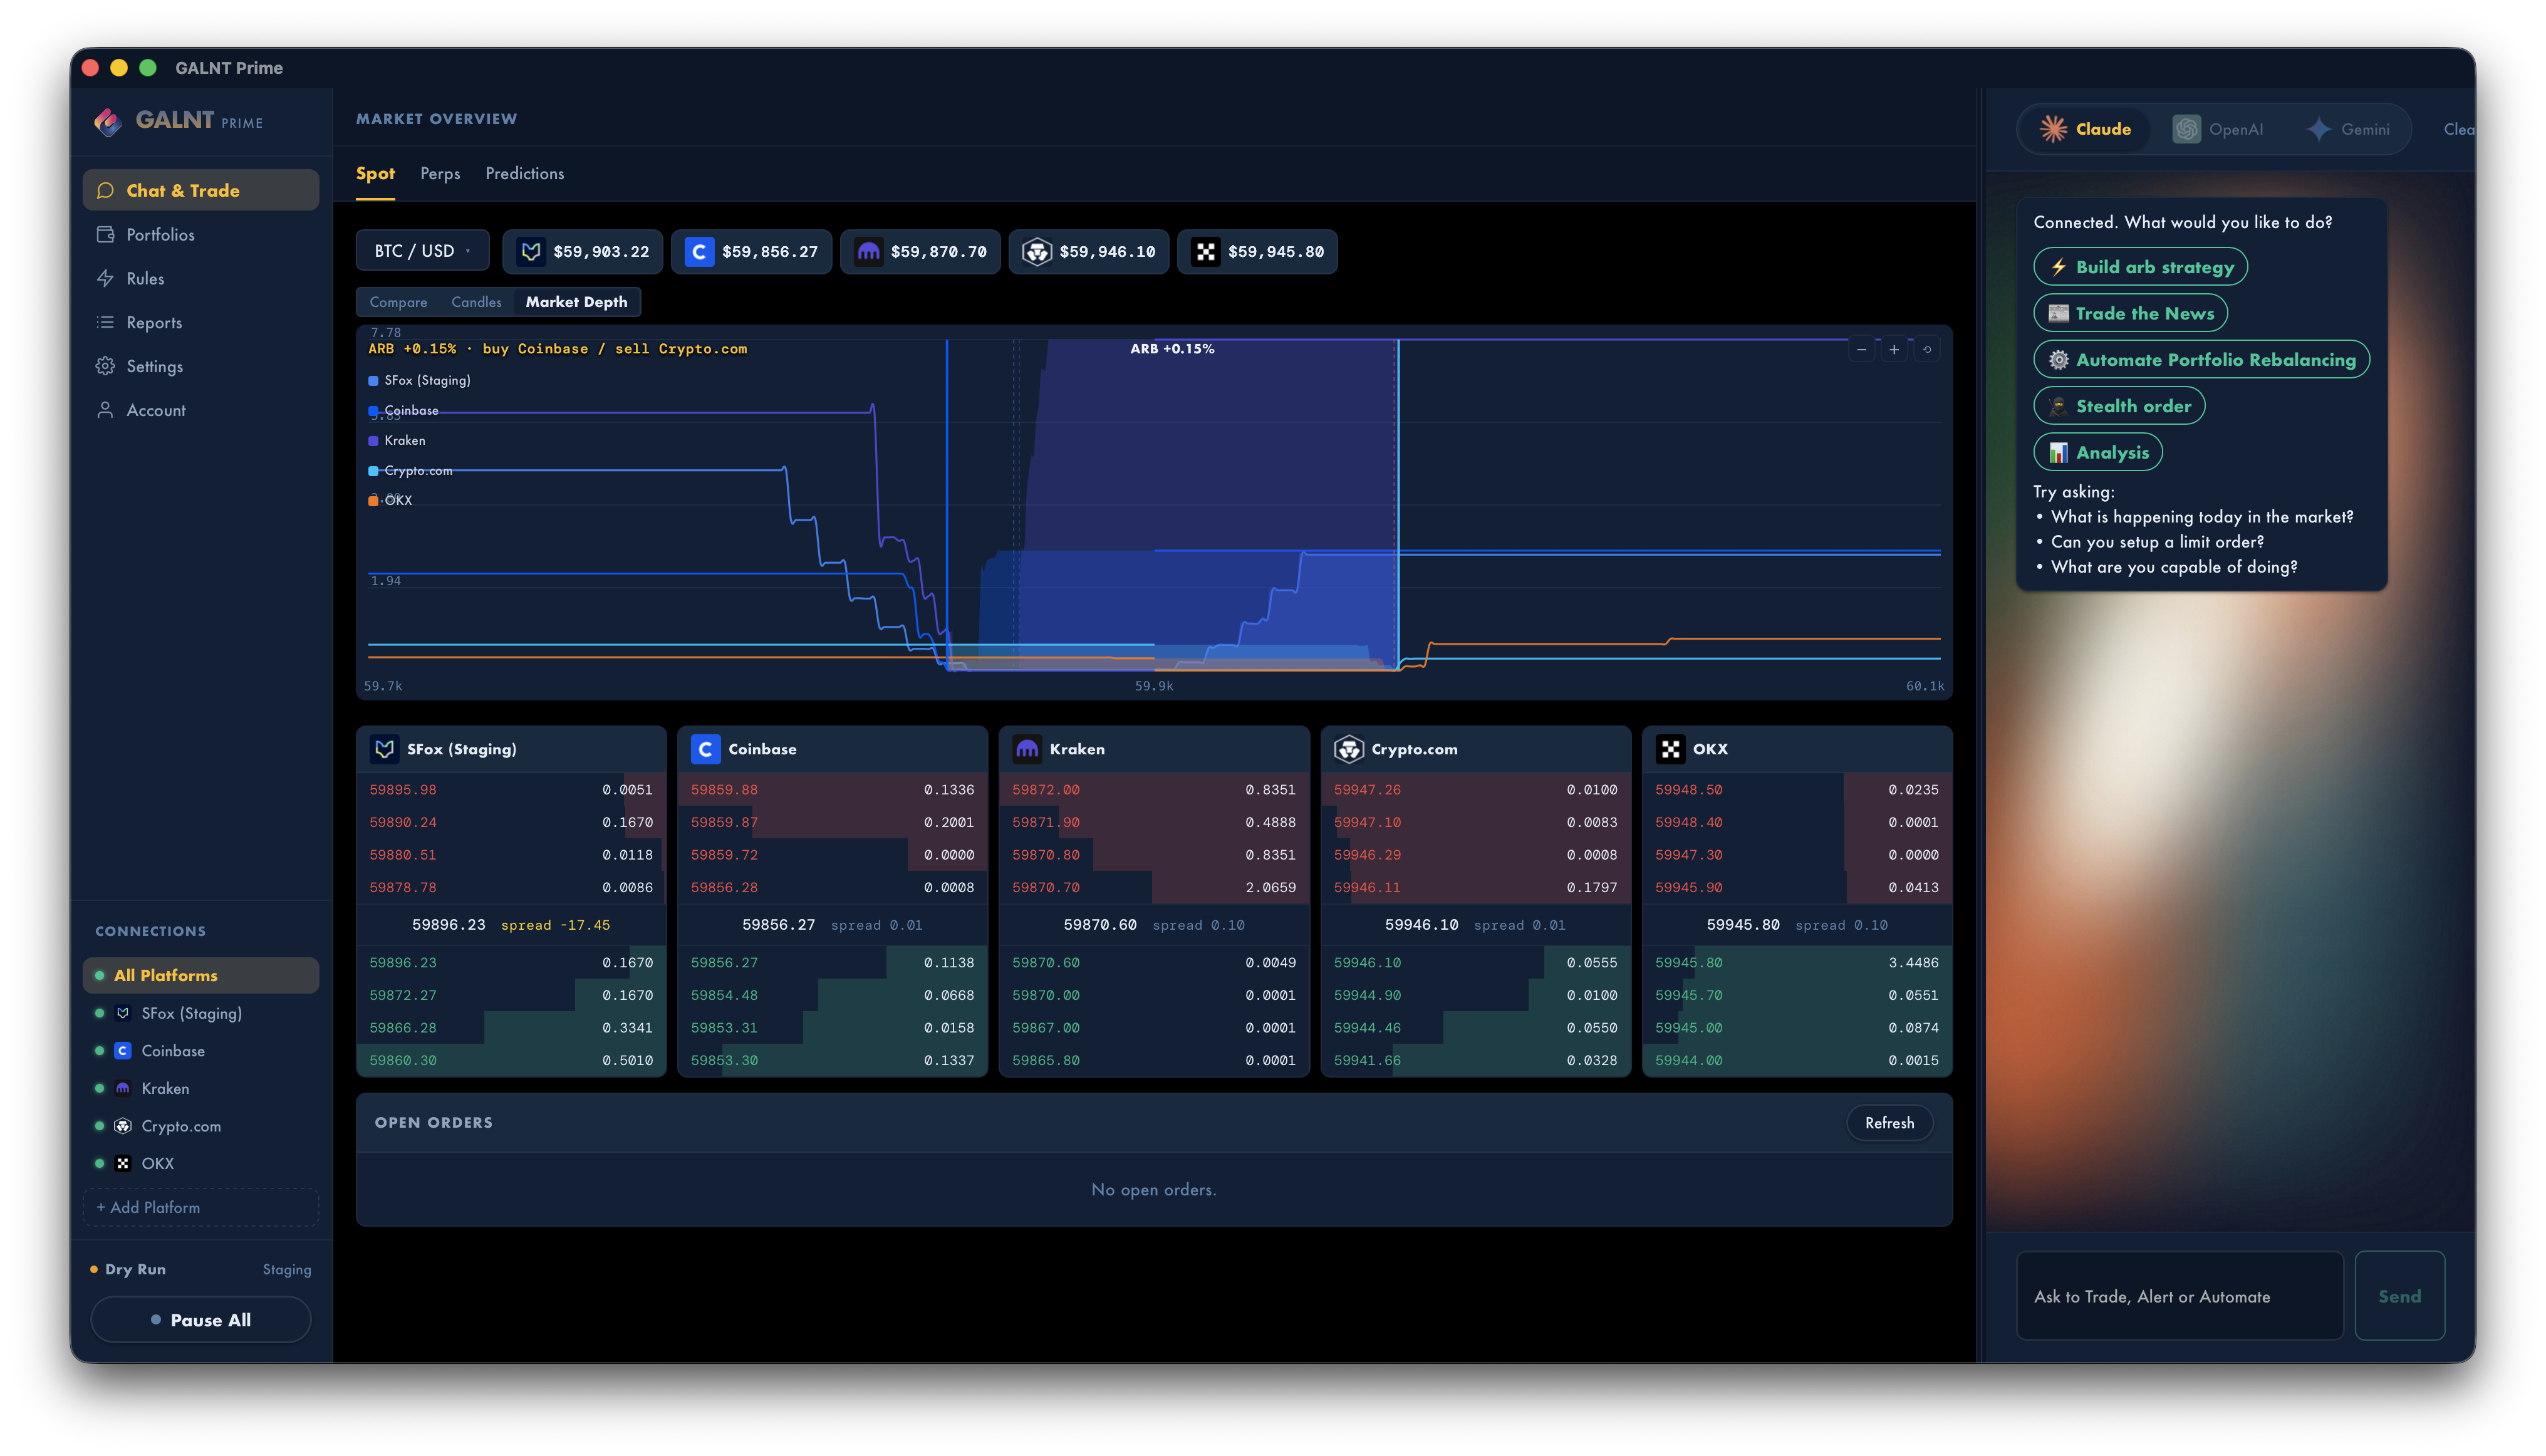Click the Settings gear icon in the sidebar

click(105, 366)
